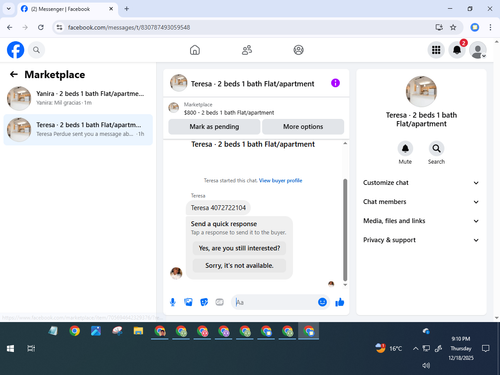
Task: Open the Yanira apartment conversation
Action: pyautogui.click(x=78, y=98)
